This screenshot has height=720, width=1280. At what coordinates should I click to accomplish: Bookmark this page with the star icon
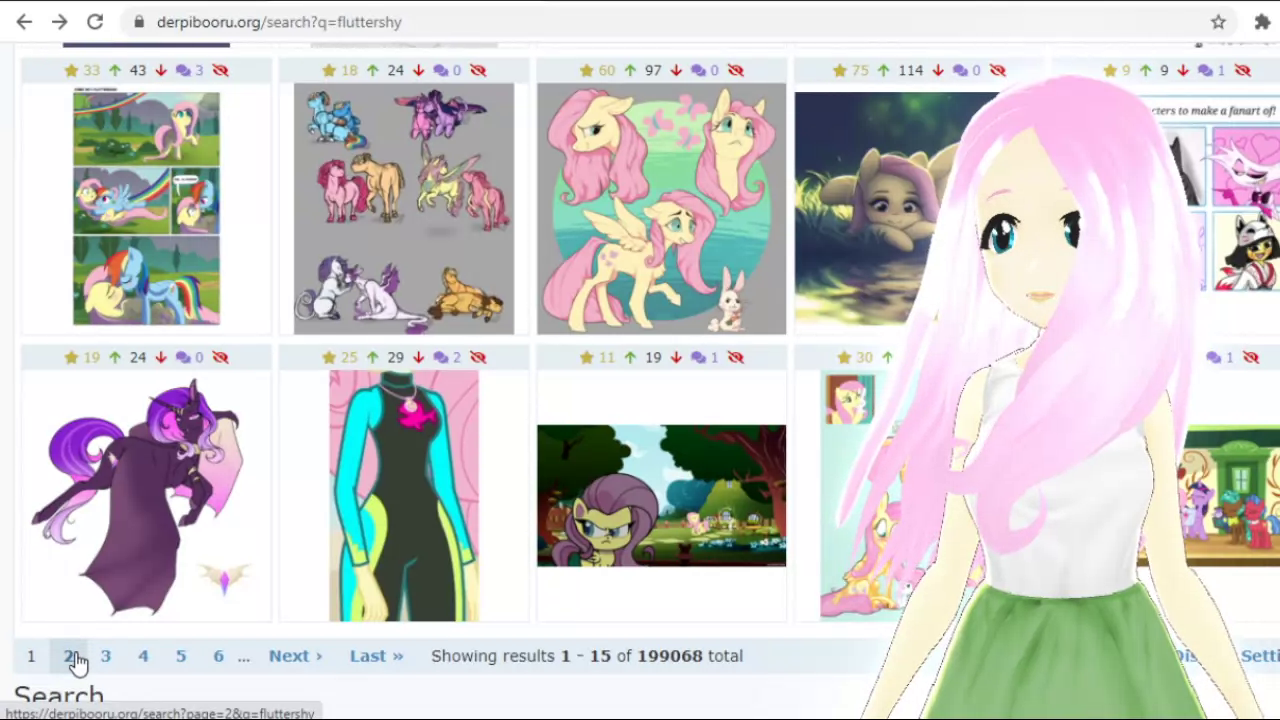click(x=1218, y=21)
